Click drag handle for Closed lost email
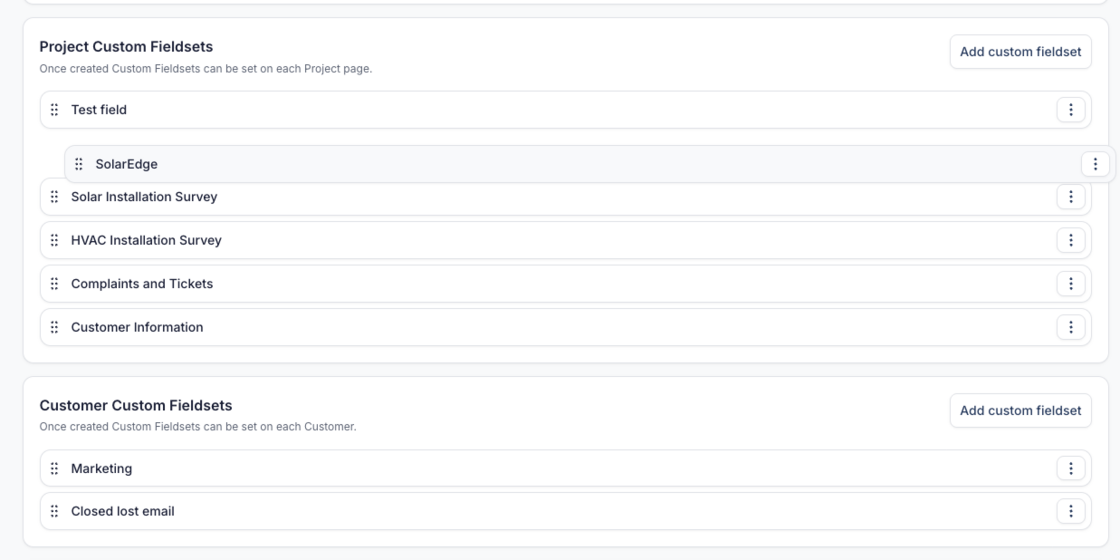 coord(54,511)
